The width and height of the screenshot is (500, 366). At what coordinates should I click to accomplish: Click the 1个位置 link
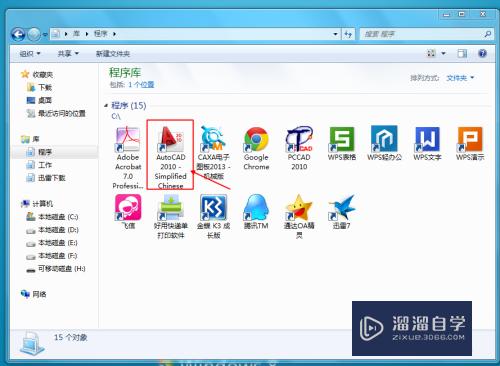pos(141,85)
